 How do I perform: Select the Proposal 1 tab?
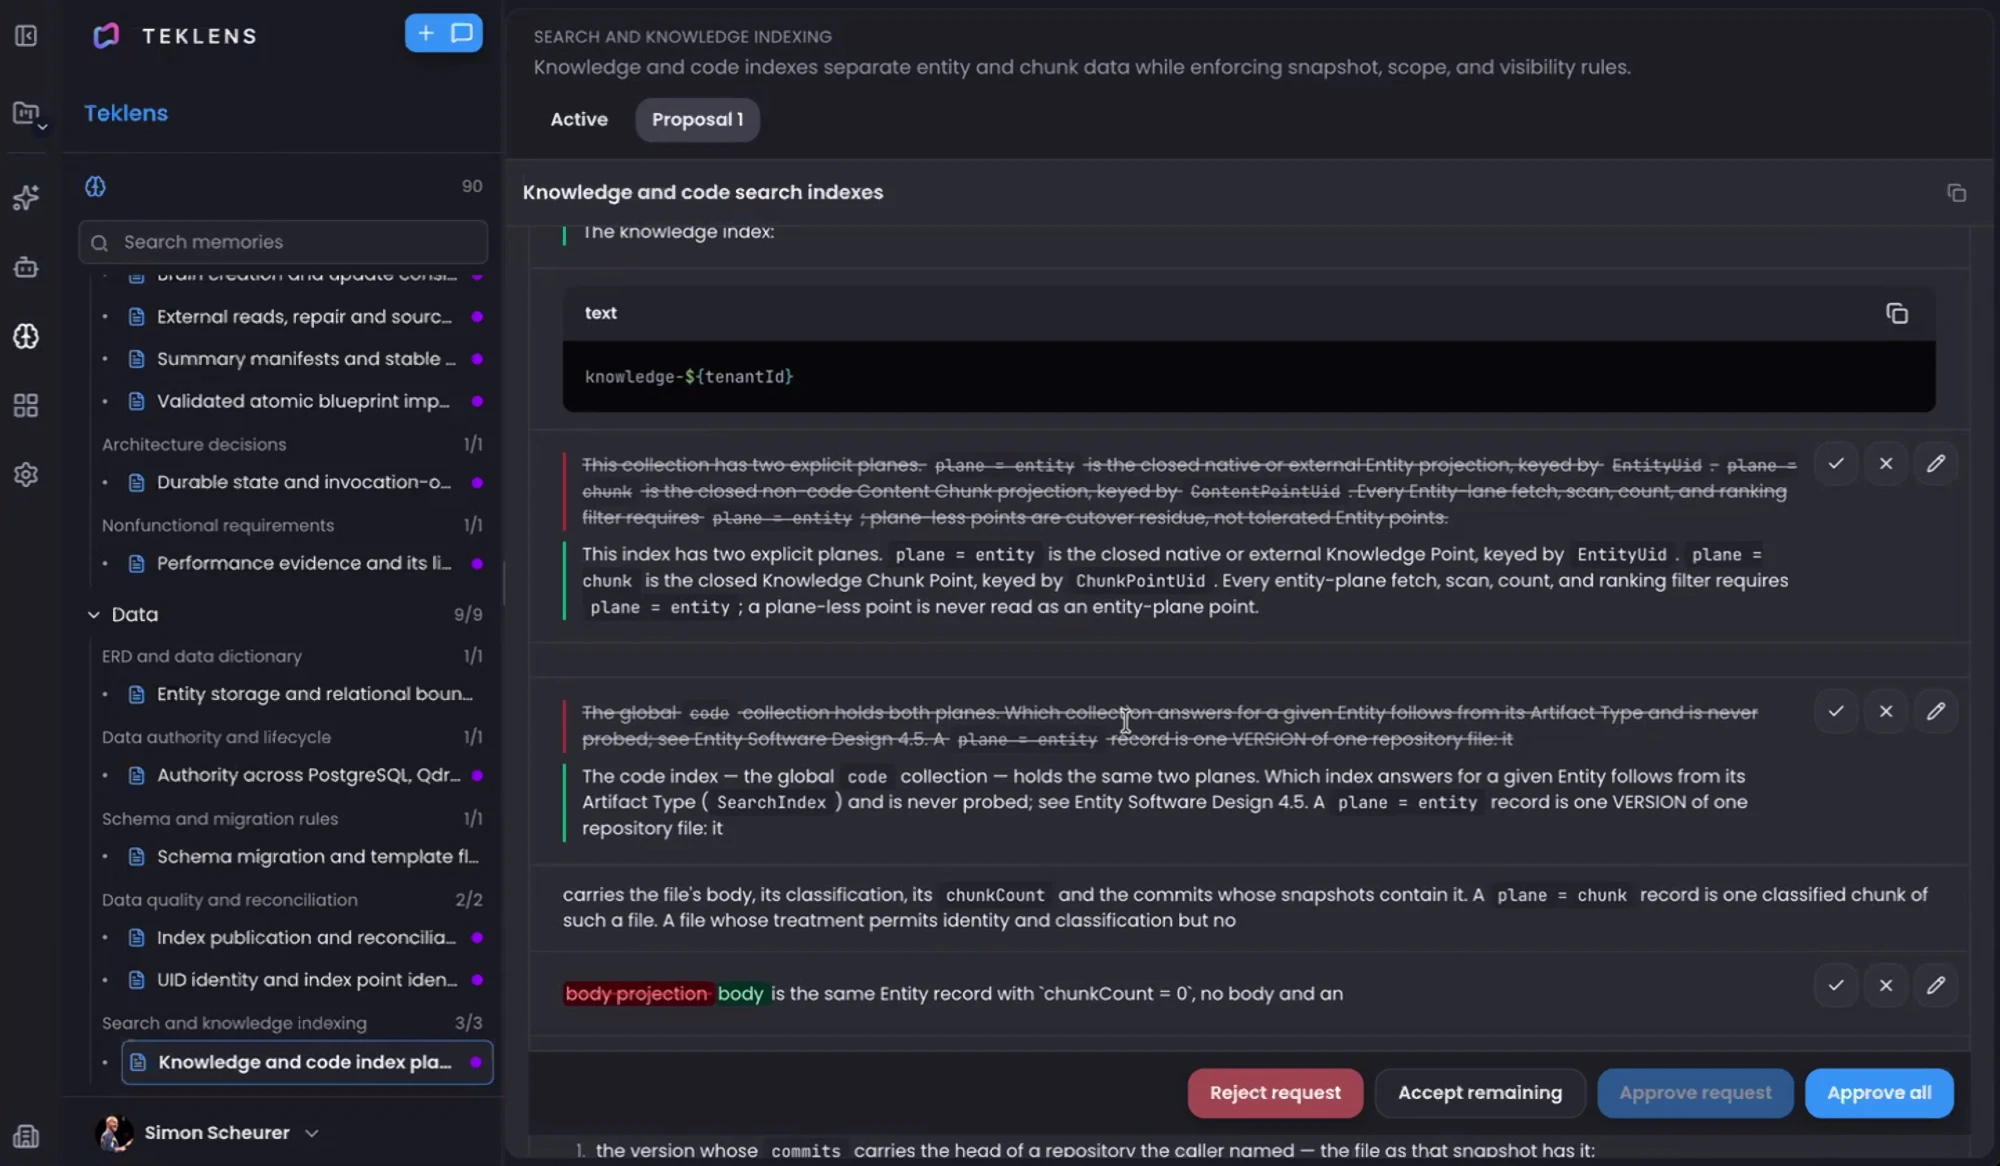pos(697,119)
